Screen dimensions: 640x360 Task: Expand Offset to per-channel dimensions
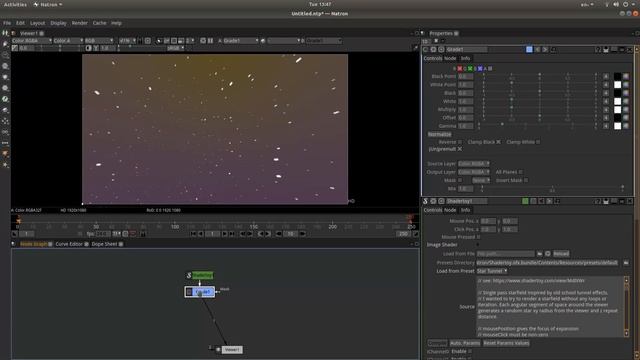(x=606, y=118)
